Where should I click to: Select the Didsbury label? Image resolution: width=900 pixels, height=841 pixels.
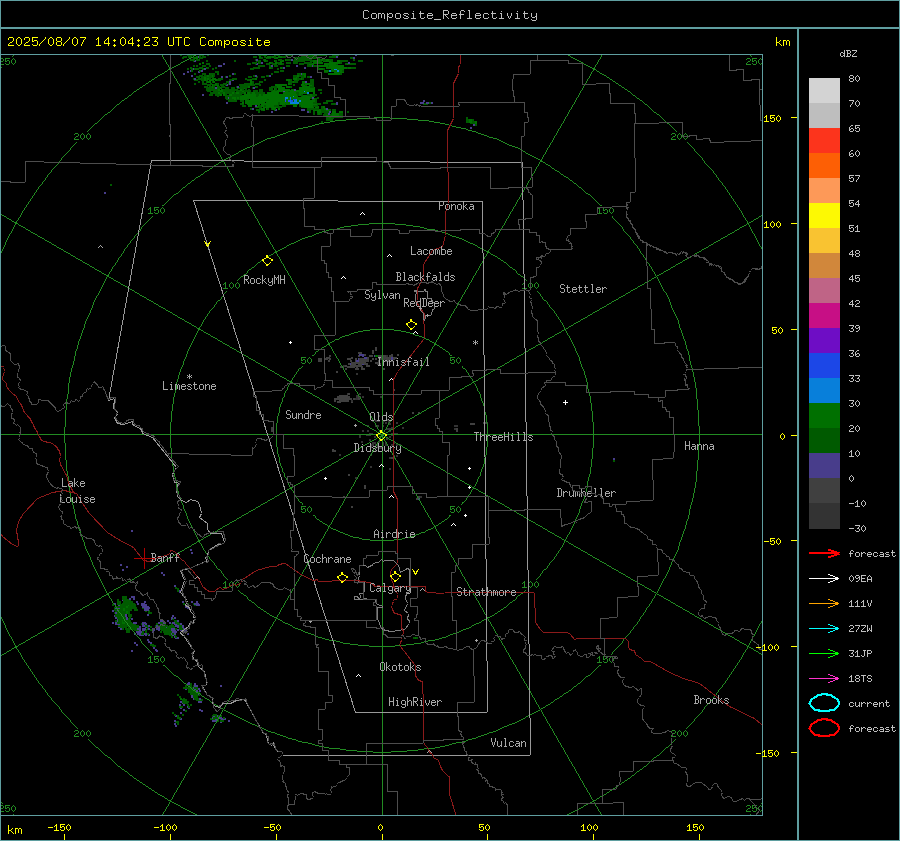(x=377, y=448)
